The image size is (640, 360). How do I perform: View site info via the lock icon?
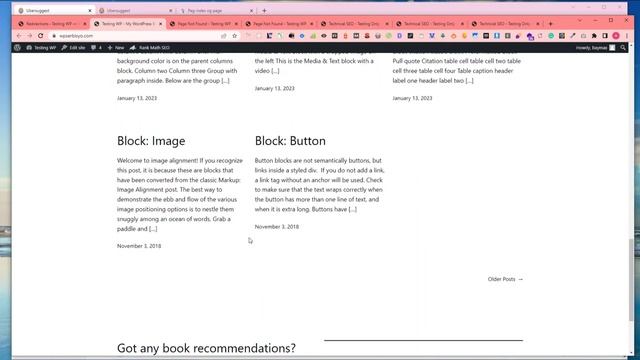pos(54,36)
